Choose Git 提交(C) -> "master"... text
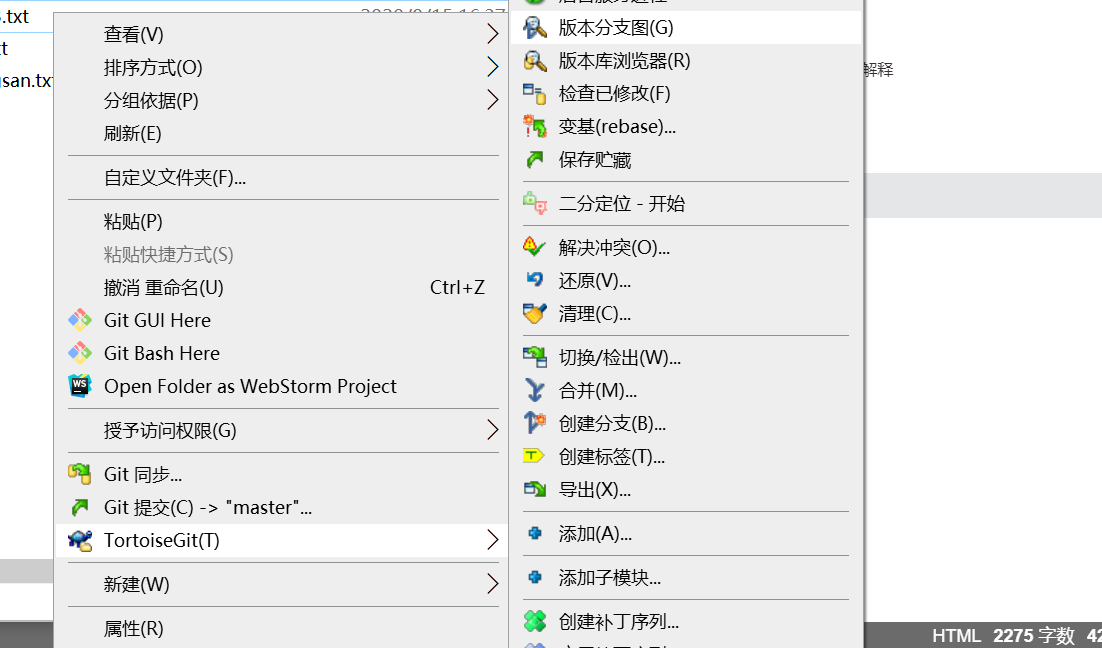The image size is (1102, 648). pyautogui.click(x=208, y=507)
